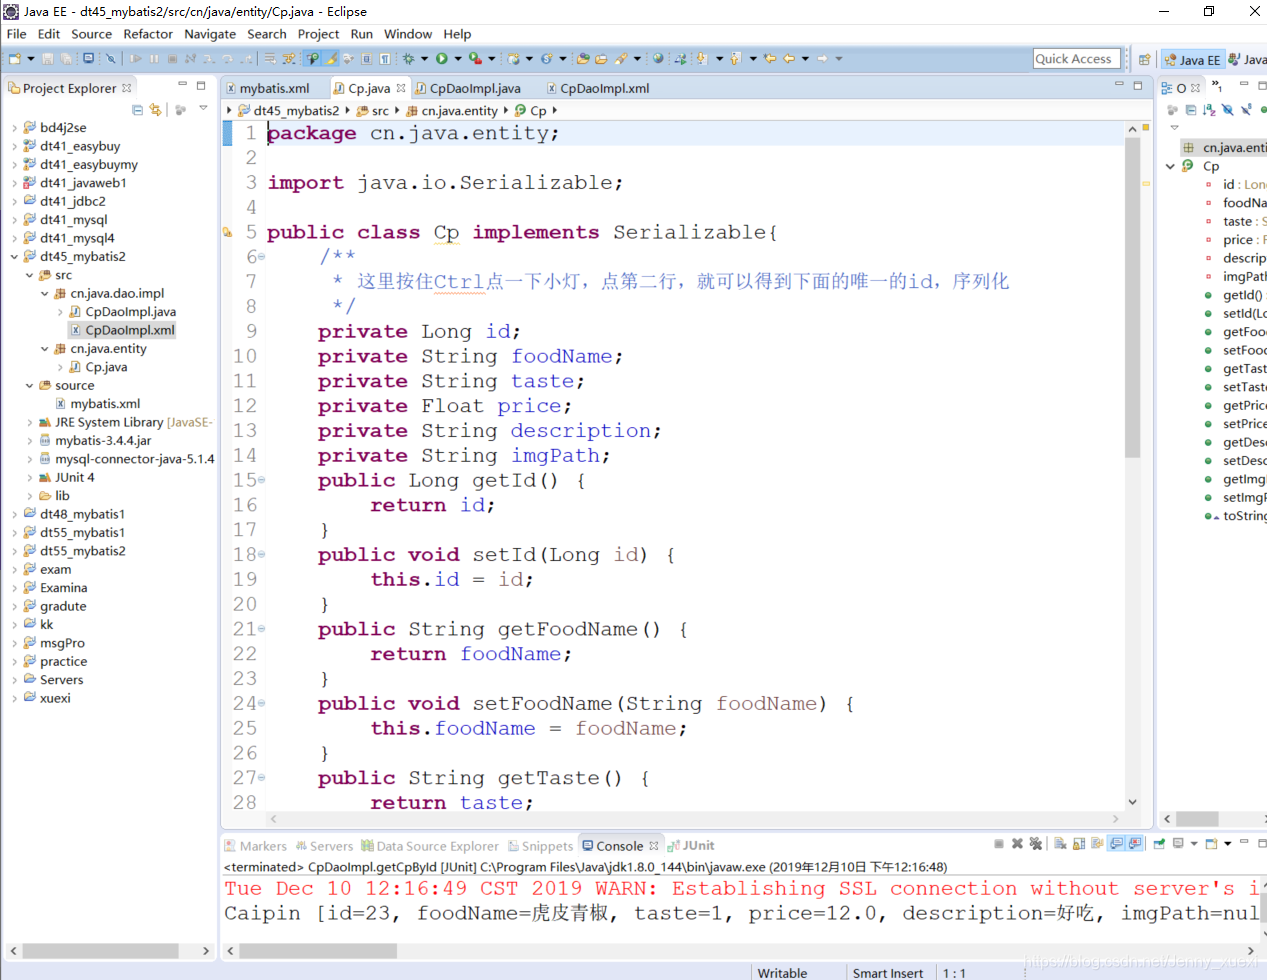This screenshot has height=980, width=1267.
Task: Click Remove All Terminated Launches icon
Action: coord(1035,844)
